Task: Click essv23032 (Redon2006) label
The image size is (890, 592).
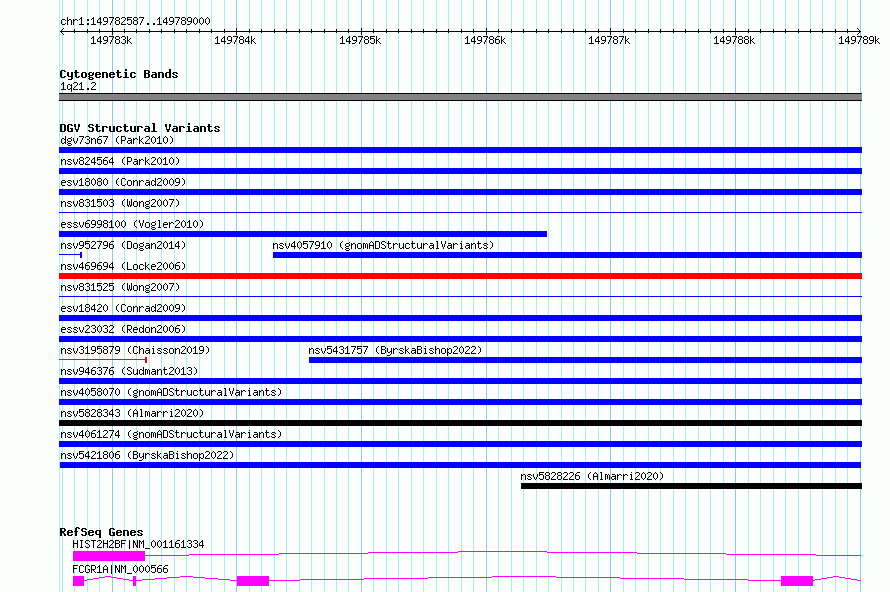Action: pos(123,329)
